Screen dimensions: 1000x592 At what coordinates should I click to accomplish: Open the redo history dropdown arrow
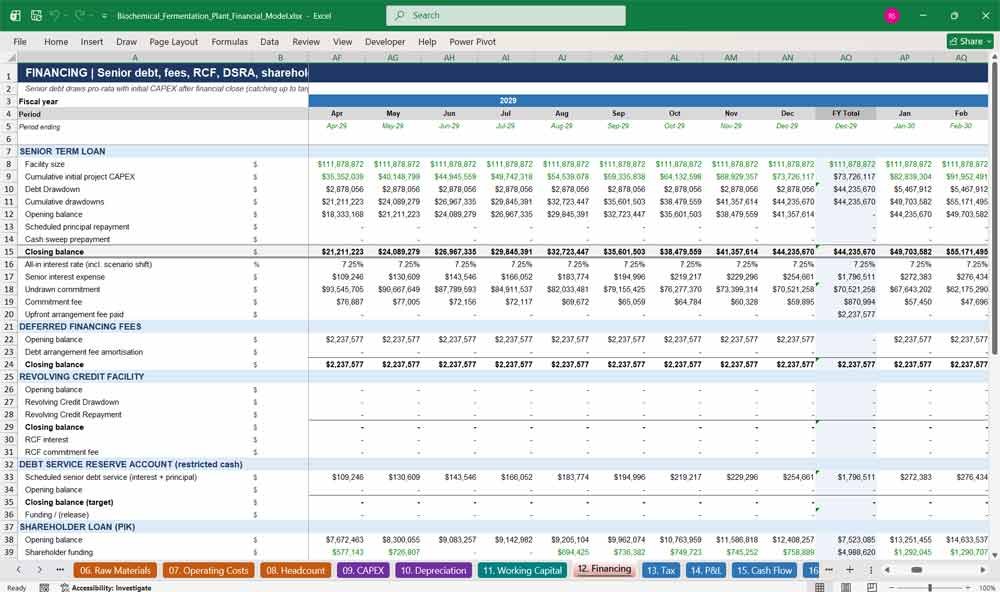(89, 16)
